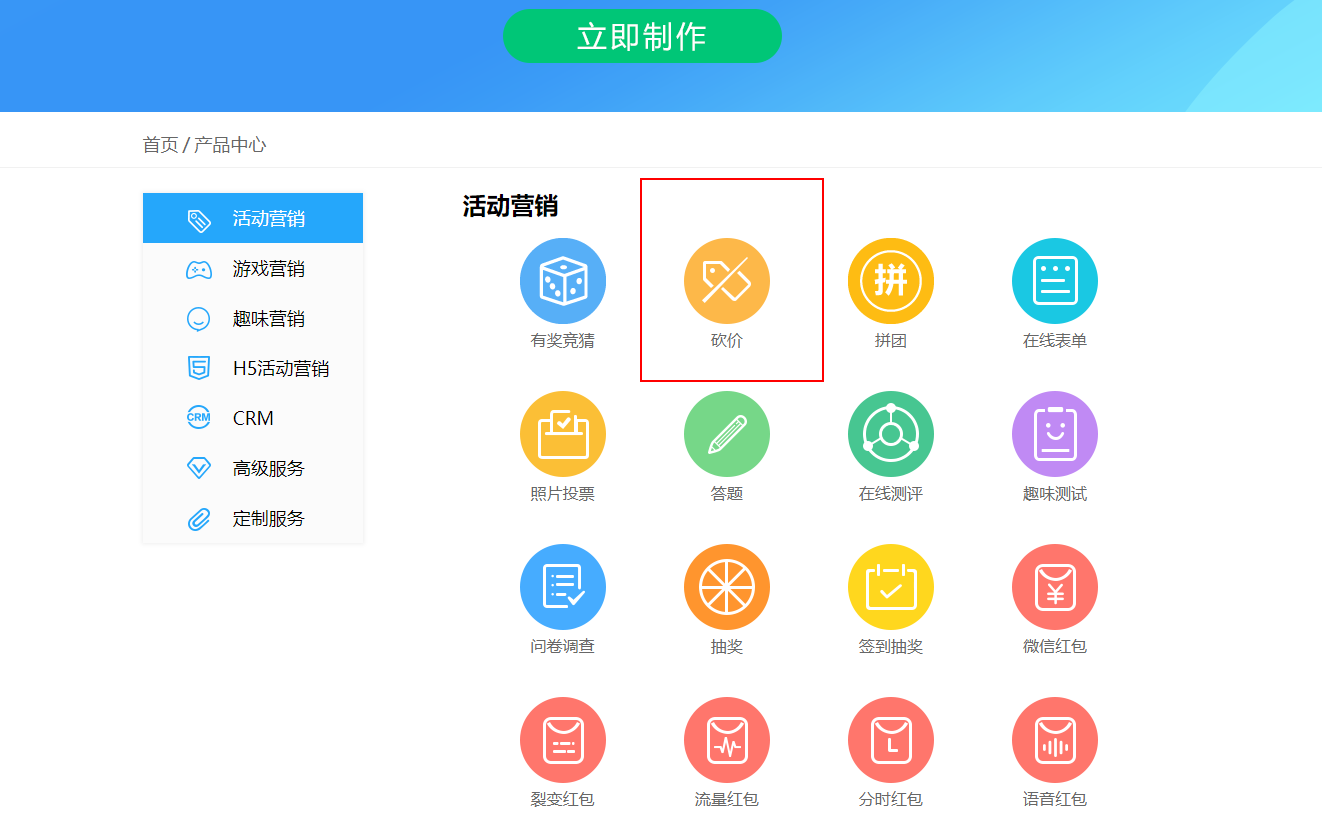Viewport: 1322px width, 839px height.
Task: Select 高级服务 in the sidebar
Action: coord(253,468)
